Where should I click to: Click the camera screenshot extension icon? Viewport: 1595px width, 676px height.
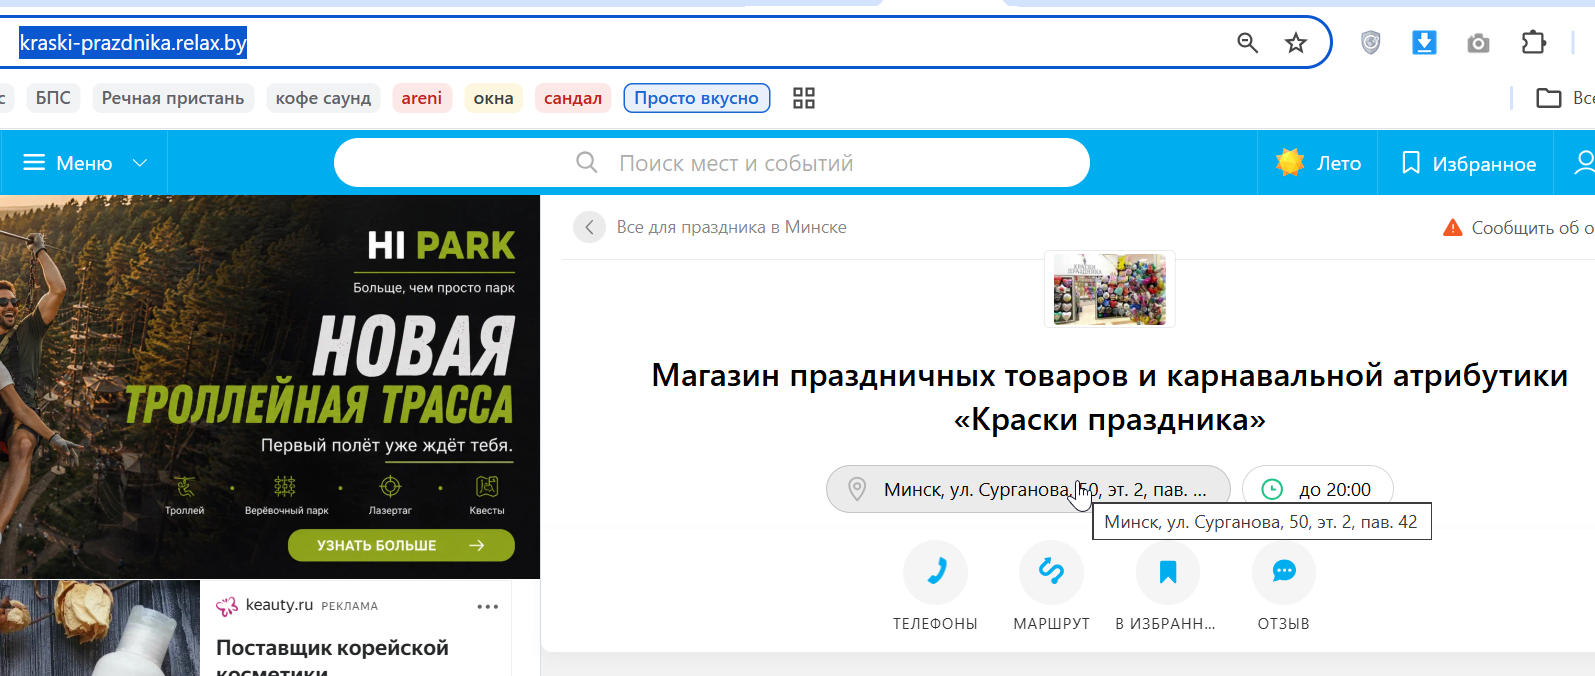1478,43
